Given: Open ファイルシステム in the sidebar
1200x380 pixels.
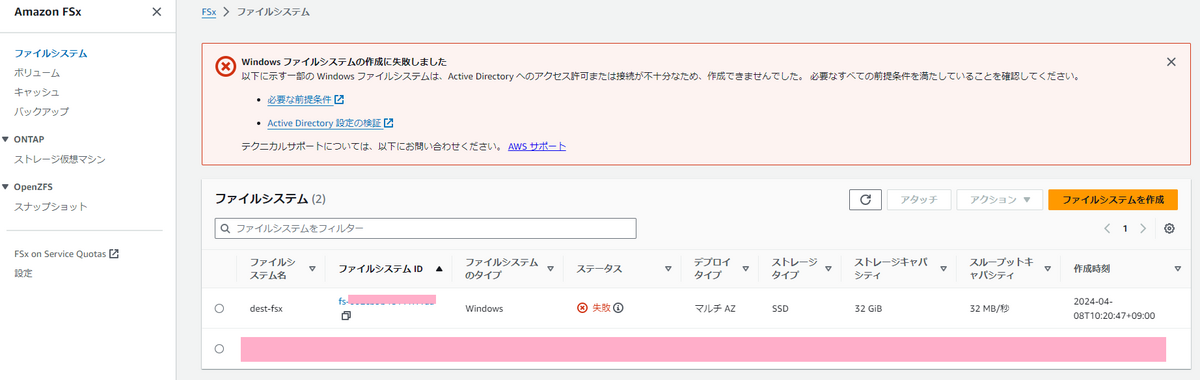Looking at the screenshot, I should [x=51, y=53].
